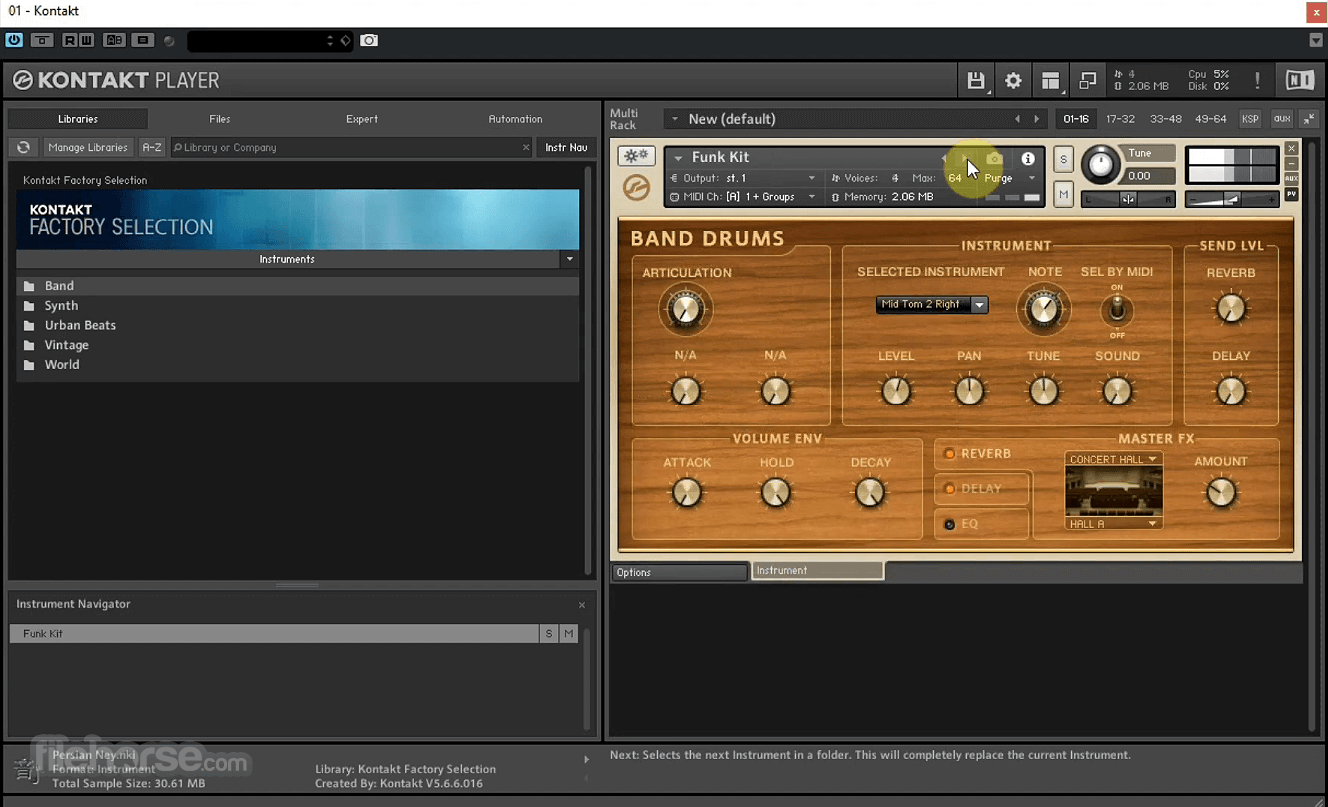Switch to the Expert tab
The image size is (1328, 807).
coord(362,119)
